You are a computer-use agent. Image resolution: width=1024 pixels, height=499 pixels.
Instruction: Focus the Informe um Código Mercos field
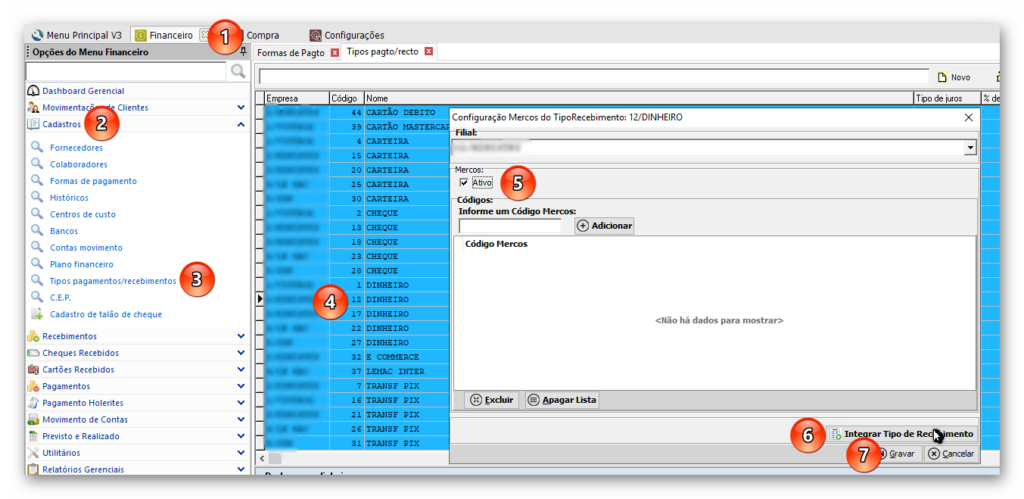(x=510, y=226)
